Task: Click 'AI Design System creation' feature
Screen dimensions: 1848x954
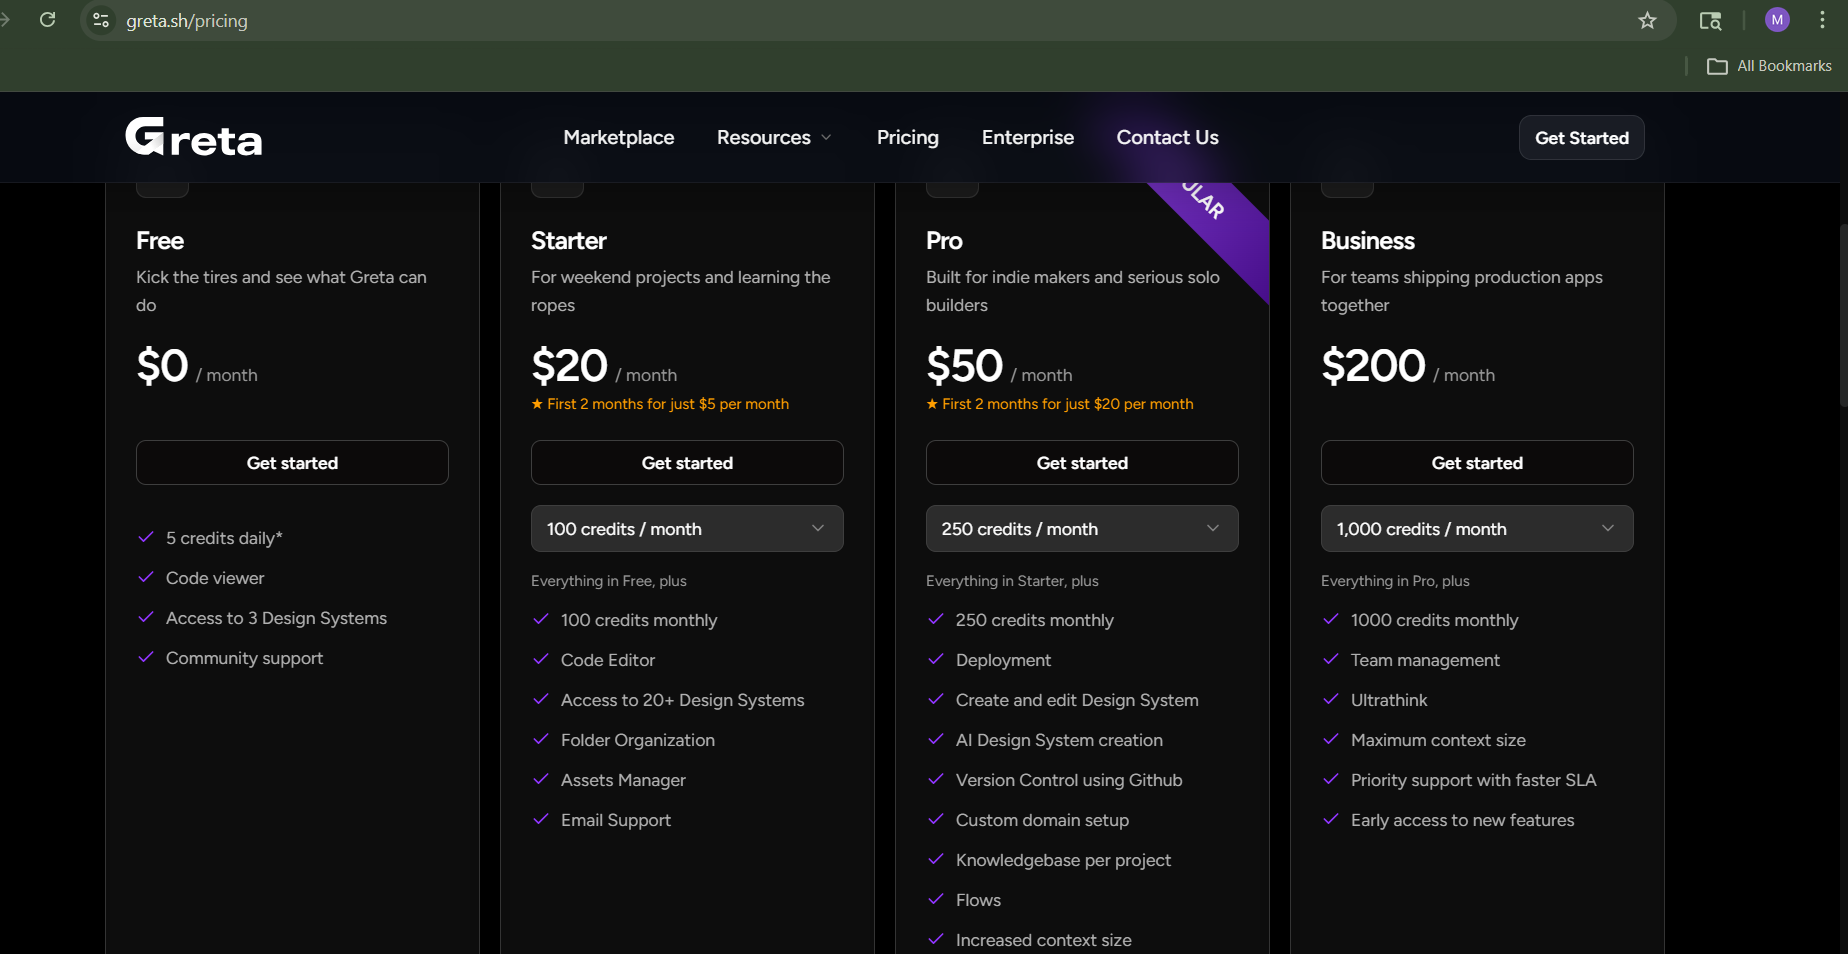Action: pos(1059,740)
